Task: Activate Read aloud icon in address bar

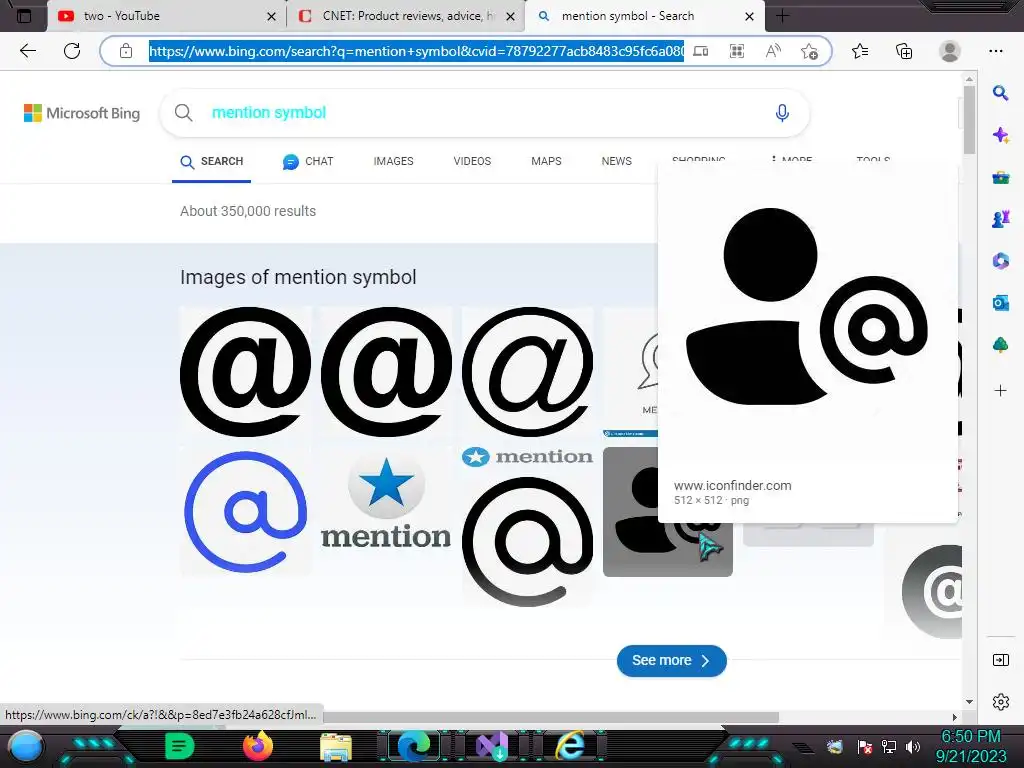Action: click(773, 51)
